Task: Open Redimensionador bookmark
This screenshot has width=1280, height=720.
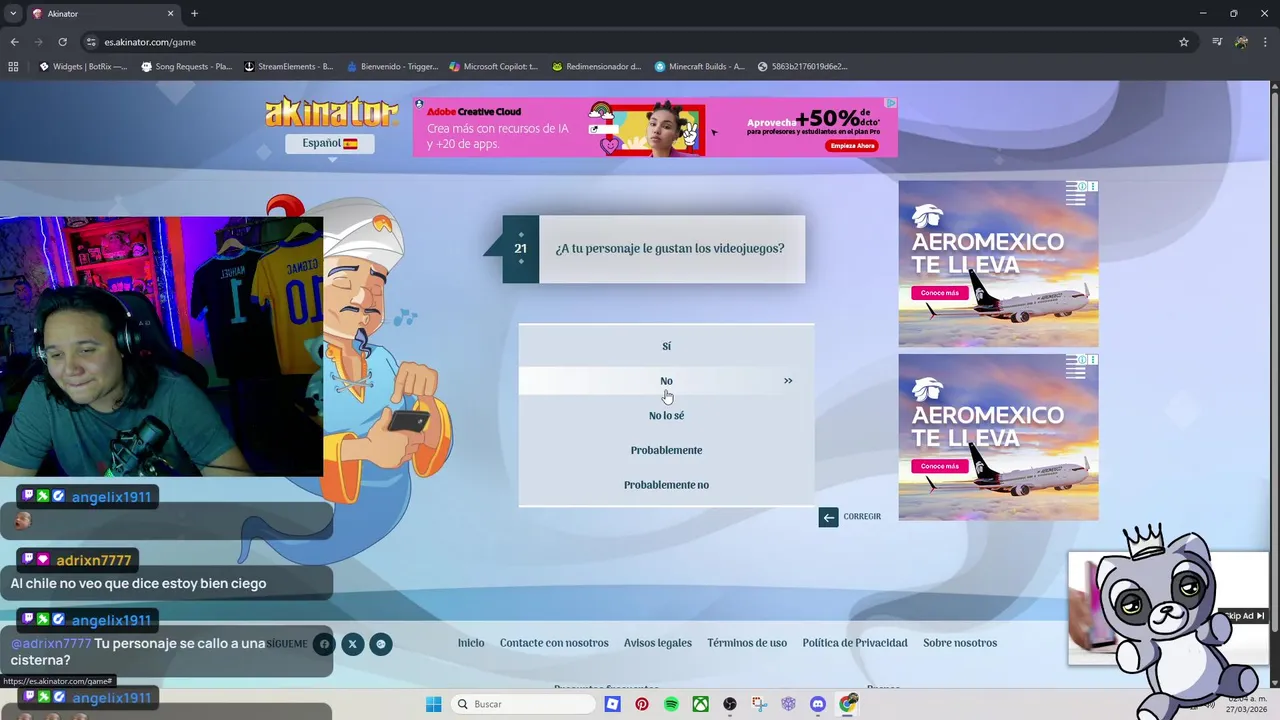Action: click(597, 67)
